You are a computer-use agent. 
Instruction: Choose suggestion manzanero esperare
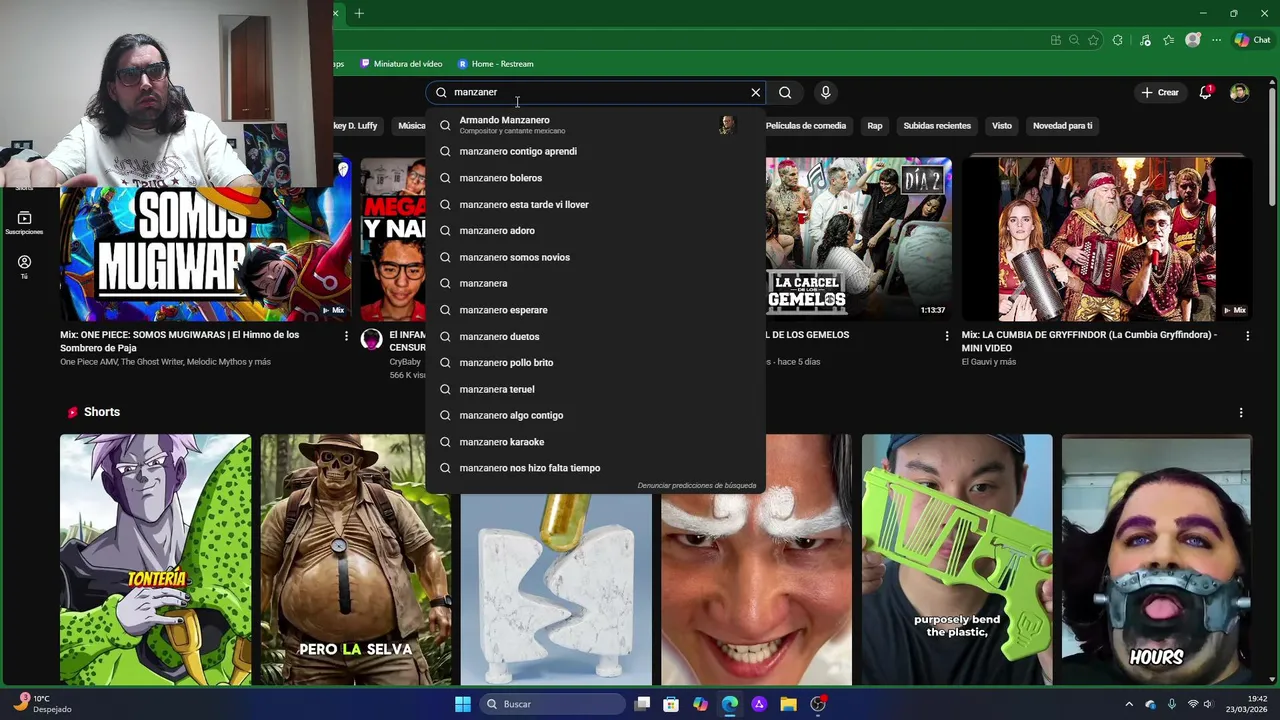point(596,310)
